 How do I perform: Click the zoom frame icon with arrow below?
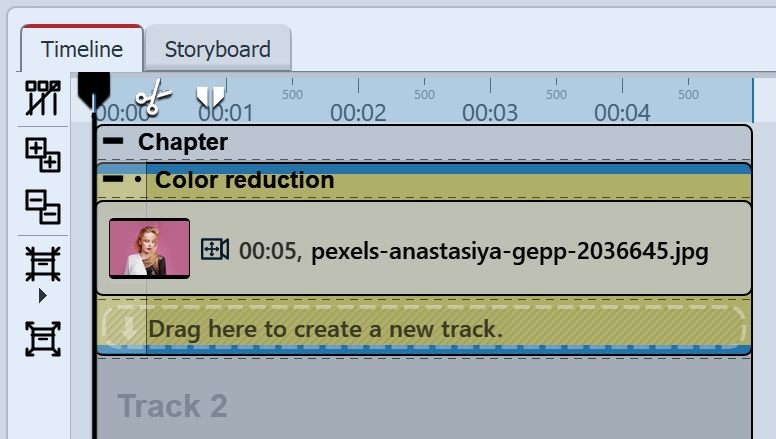[x=43, y=264]
